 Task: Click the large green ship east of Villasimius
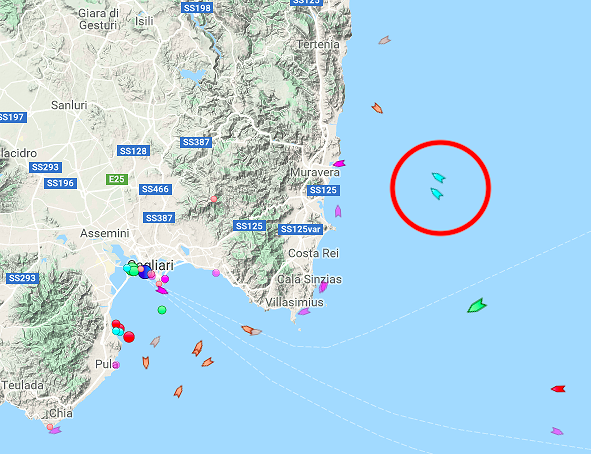click(x=477, y=306)
